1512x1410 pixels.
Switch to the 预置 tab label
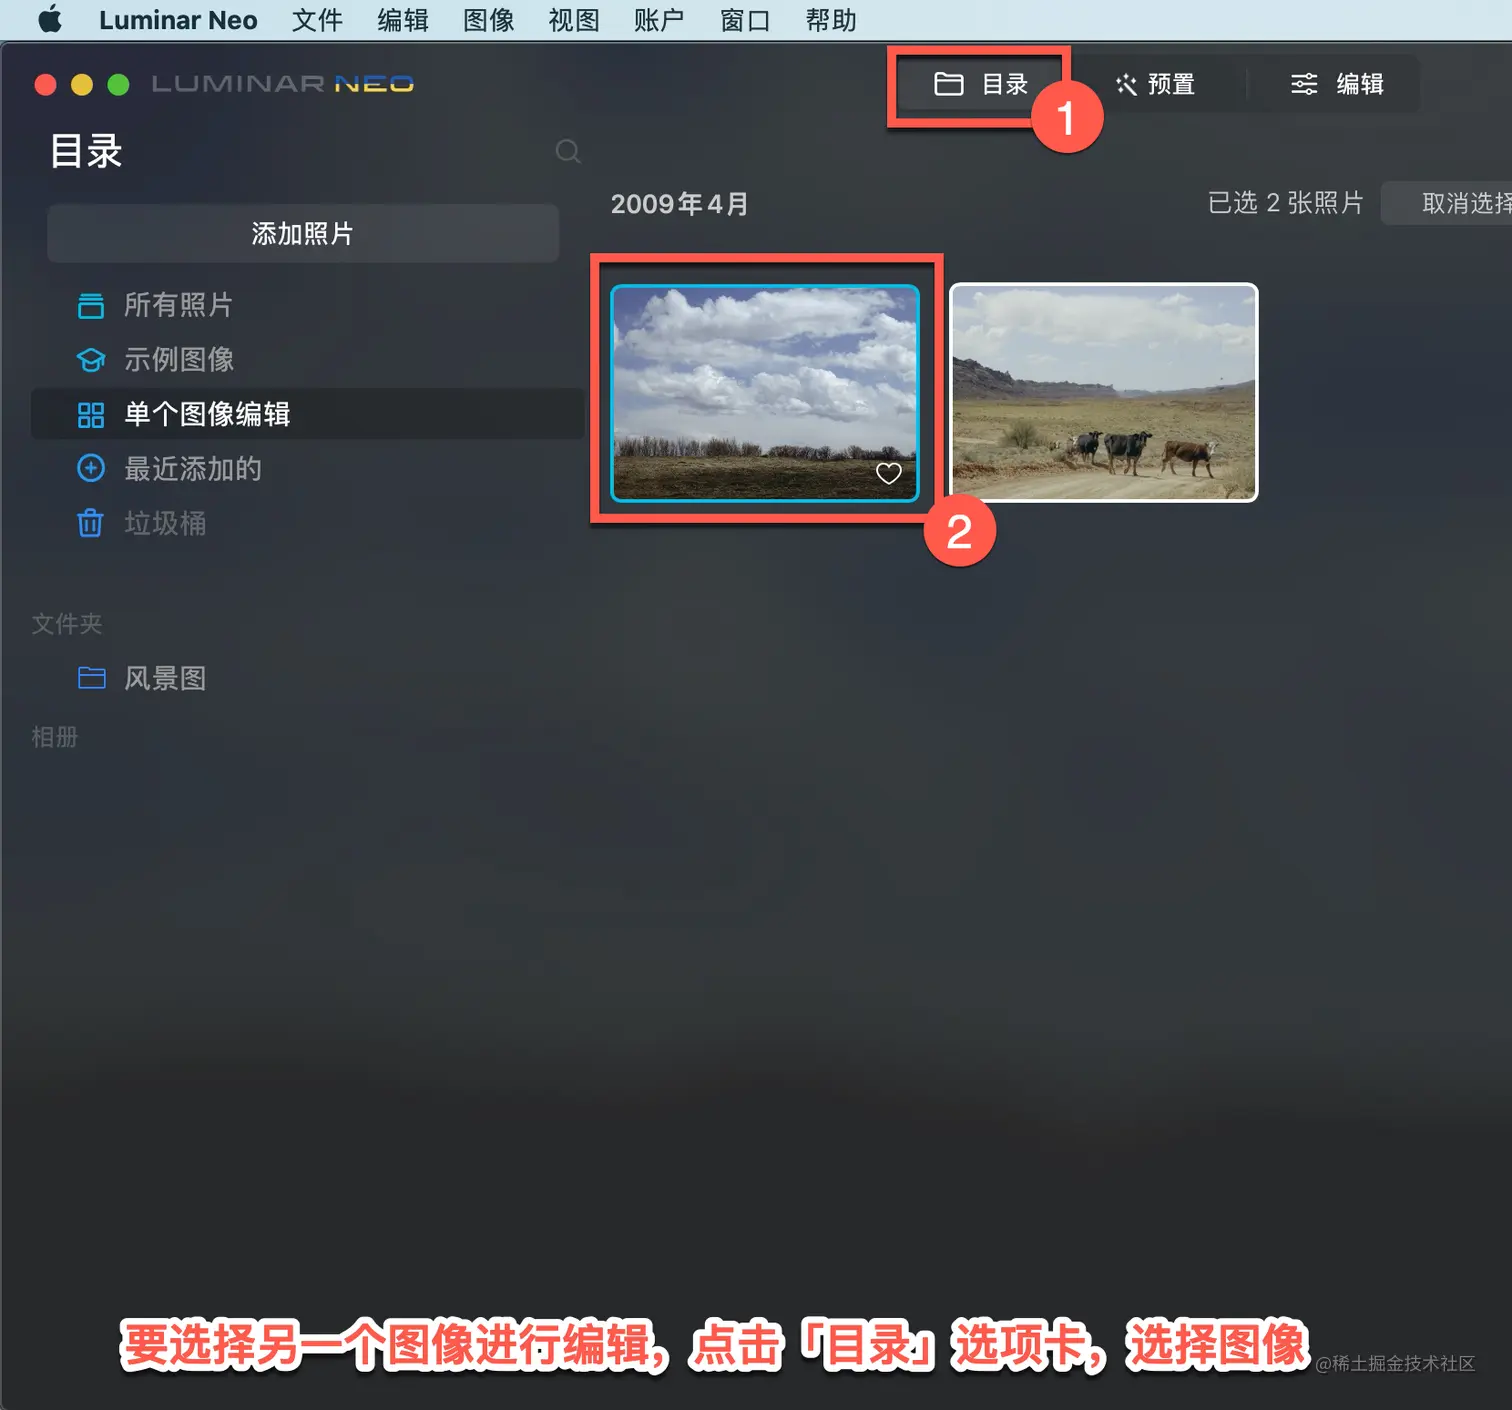click(1171, 85)
